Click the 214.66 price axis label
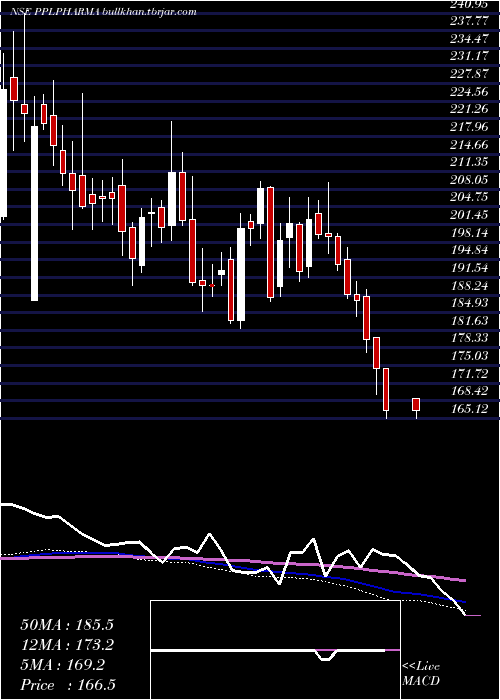 click(x=469, y=145)
